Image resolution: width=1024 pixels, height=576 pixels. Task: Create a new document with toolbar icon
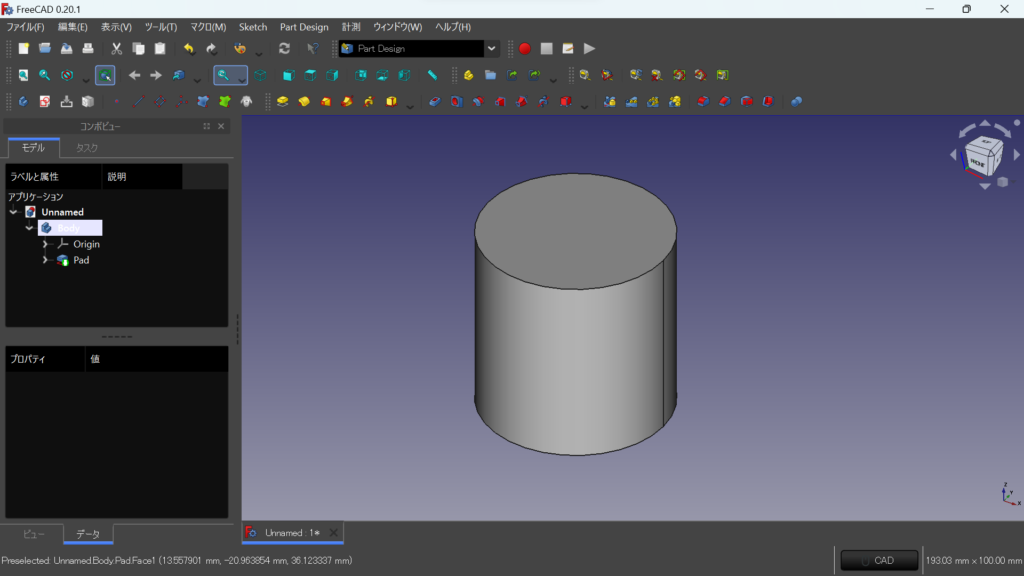click(24, 48)
